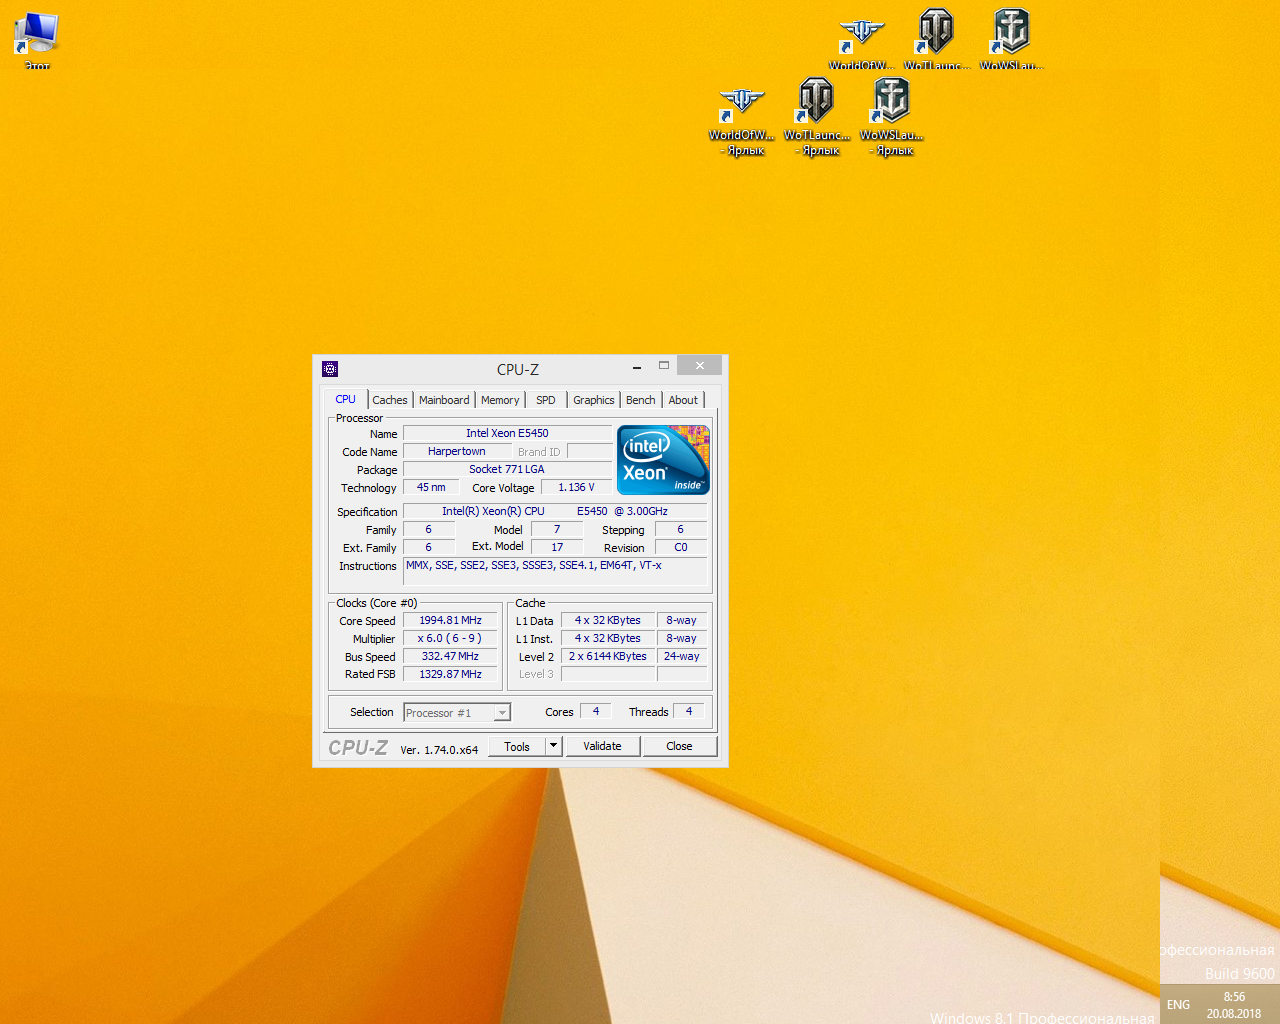Expand the Tools dropdown arrow
The width and height of the screenshot is (1280, 1024).
click(x=553, y=746)
